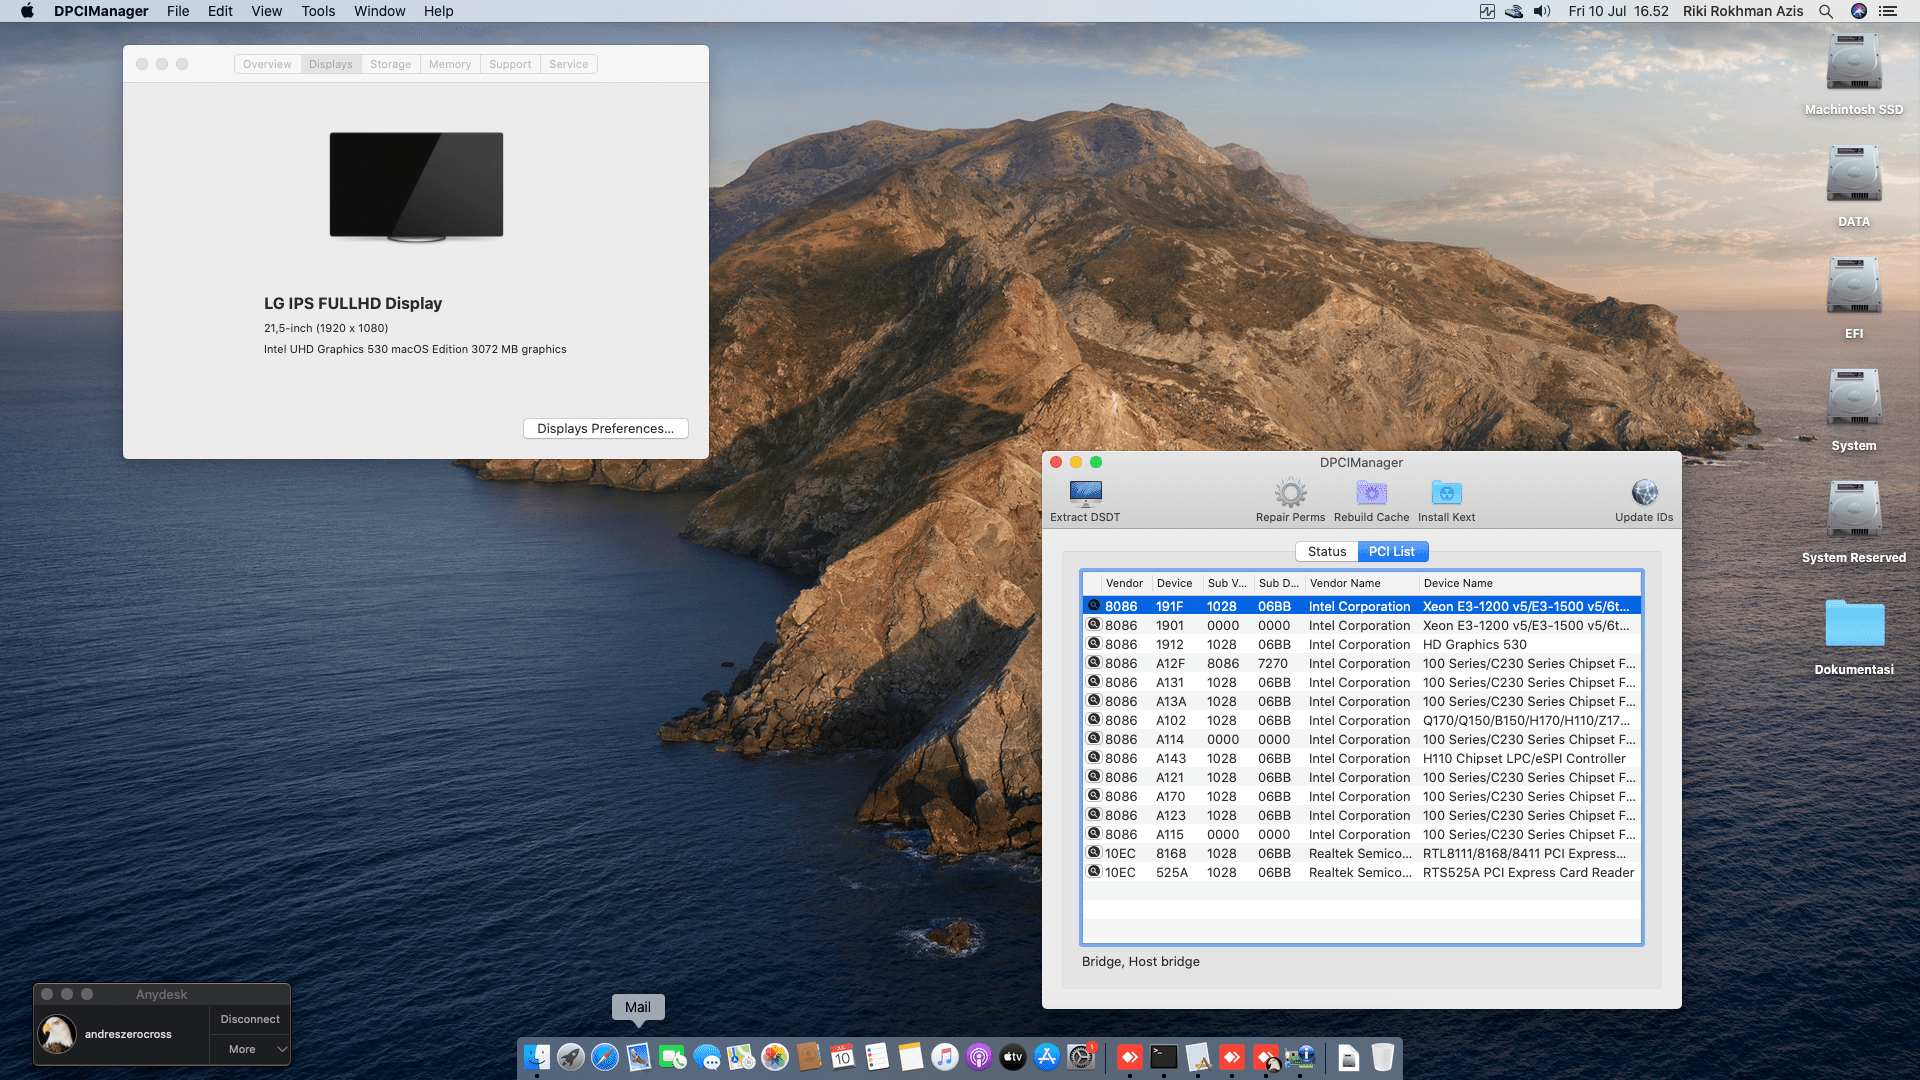Switch to the Storage tab
1920x1080 pixels.
tap(390, 64)
